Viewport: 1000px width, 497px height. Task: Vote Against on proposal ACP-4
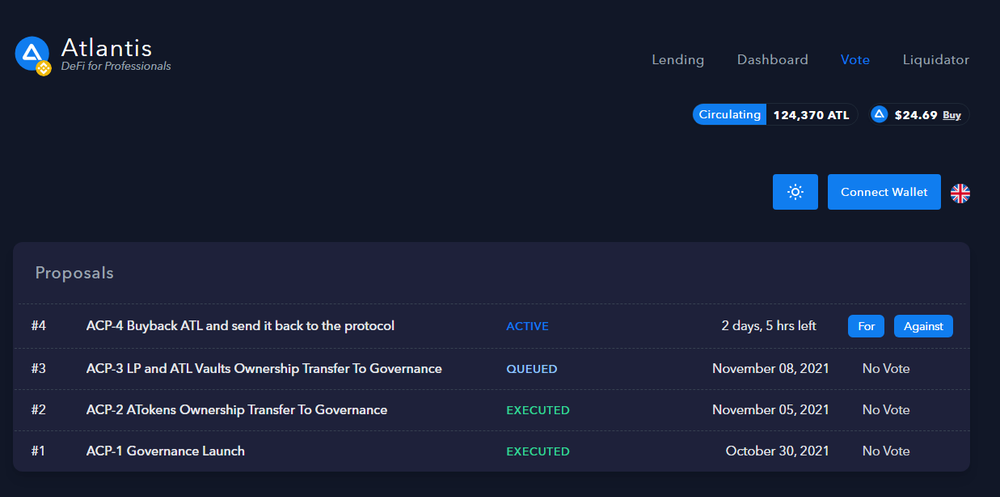tap(923, 326)
